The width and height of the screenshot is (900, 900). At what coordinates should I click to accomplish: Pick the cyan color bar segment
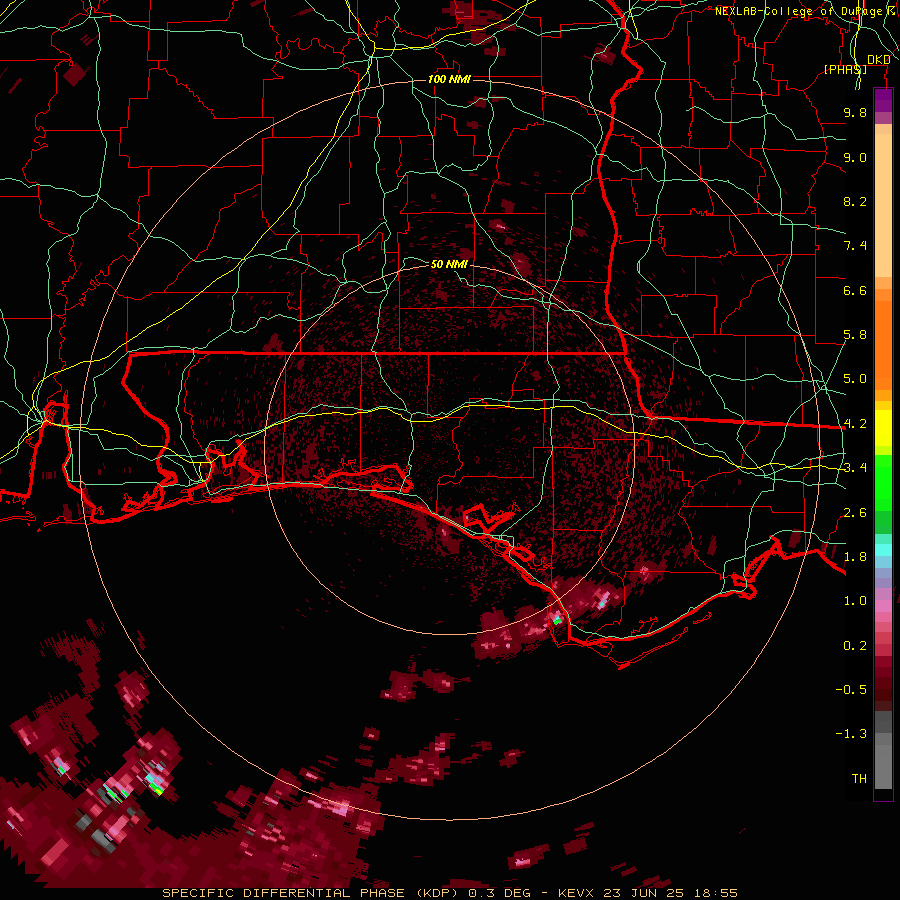click(x=883, y=550)
